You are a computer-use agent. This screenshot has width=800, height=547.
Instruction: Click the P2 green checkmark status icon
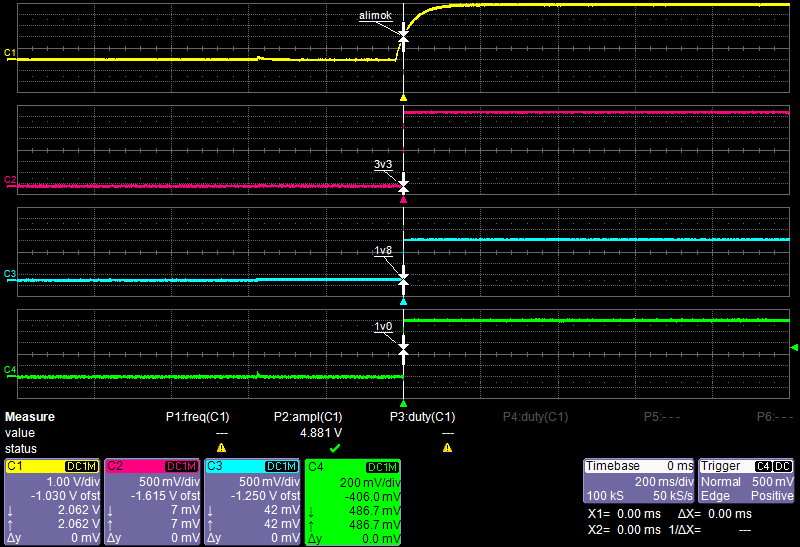pyautogui.click(x=335, y=448)
